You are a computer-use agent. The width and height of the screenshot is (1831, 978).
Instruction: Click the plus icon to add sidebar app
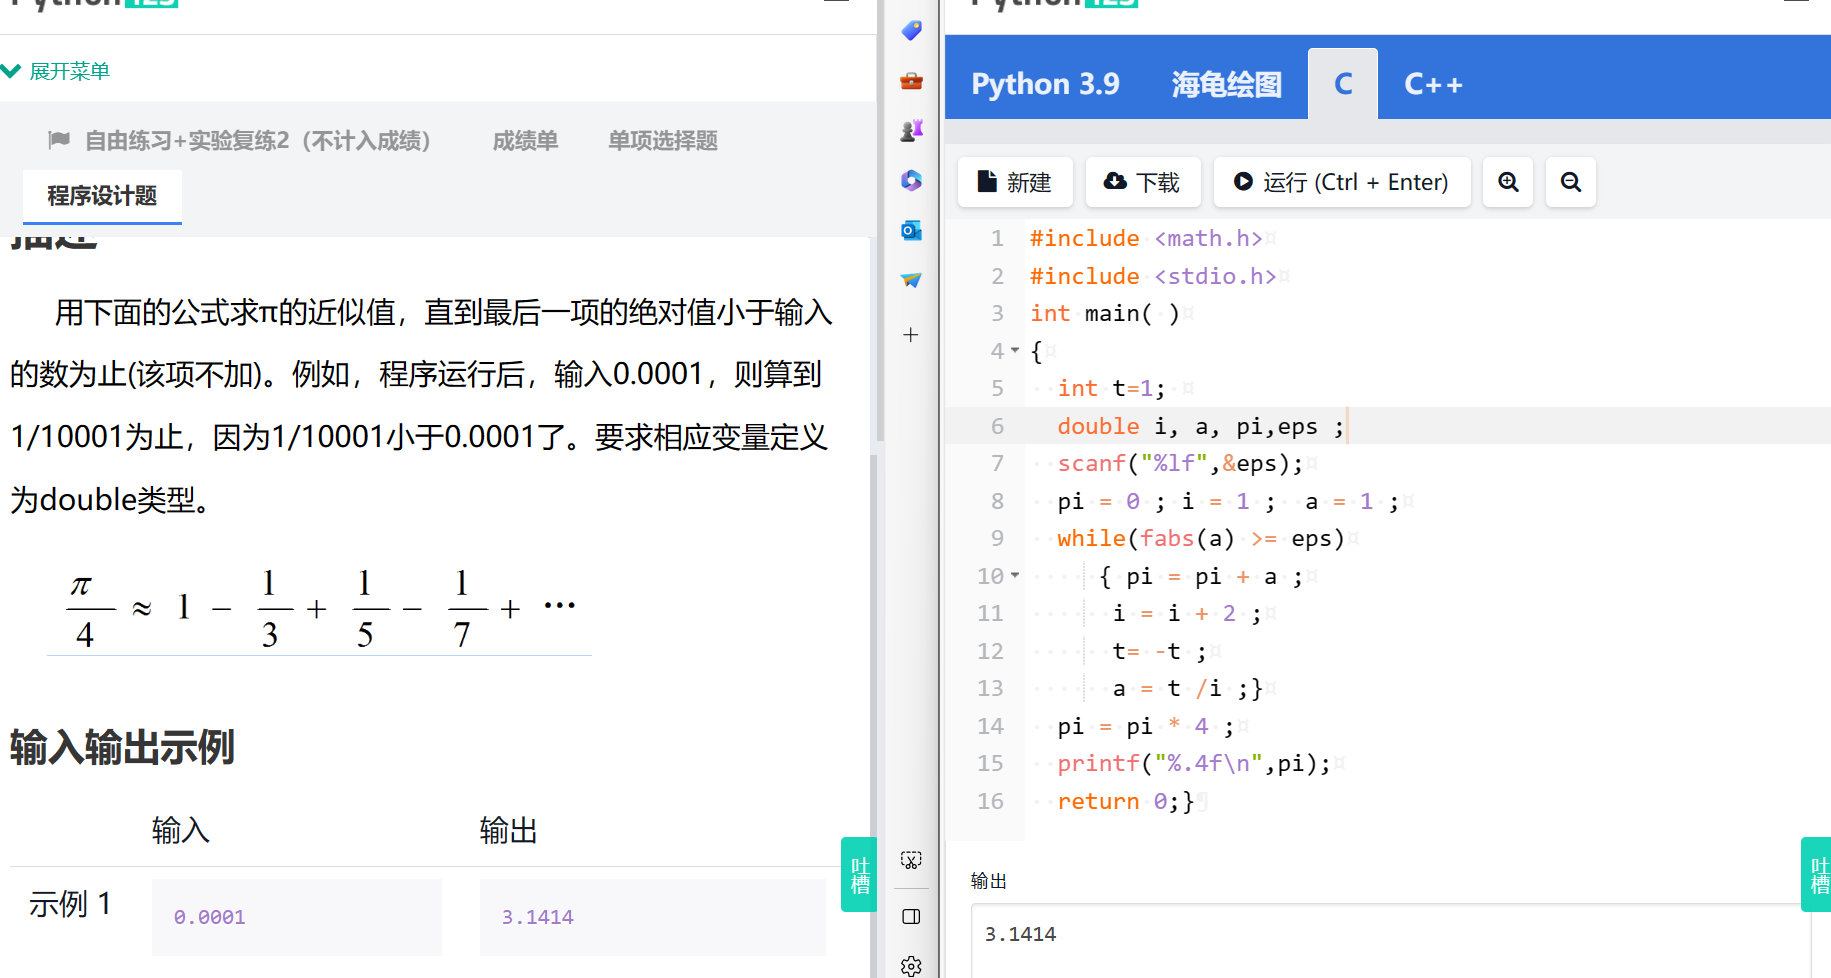click(x=911, y=335)
